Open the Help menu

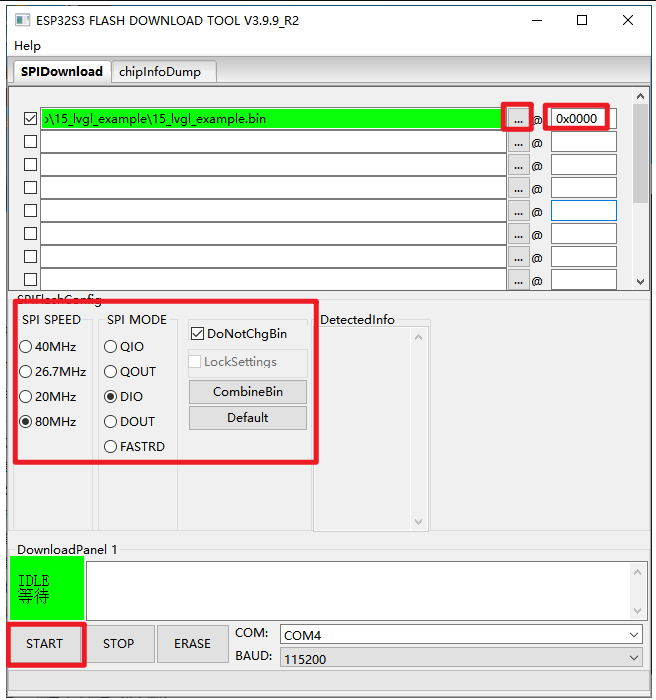tap(28, 46)
